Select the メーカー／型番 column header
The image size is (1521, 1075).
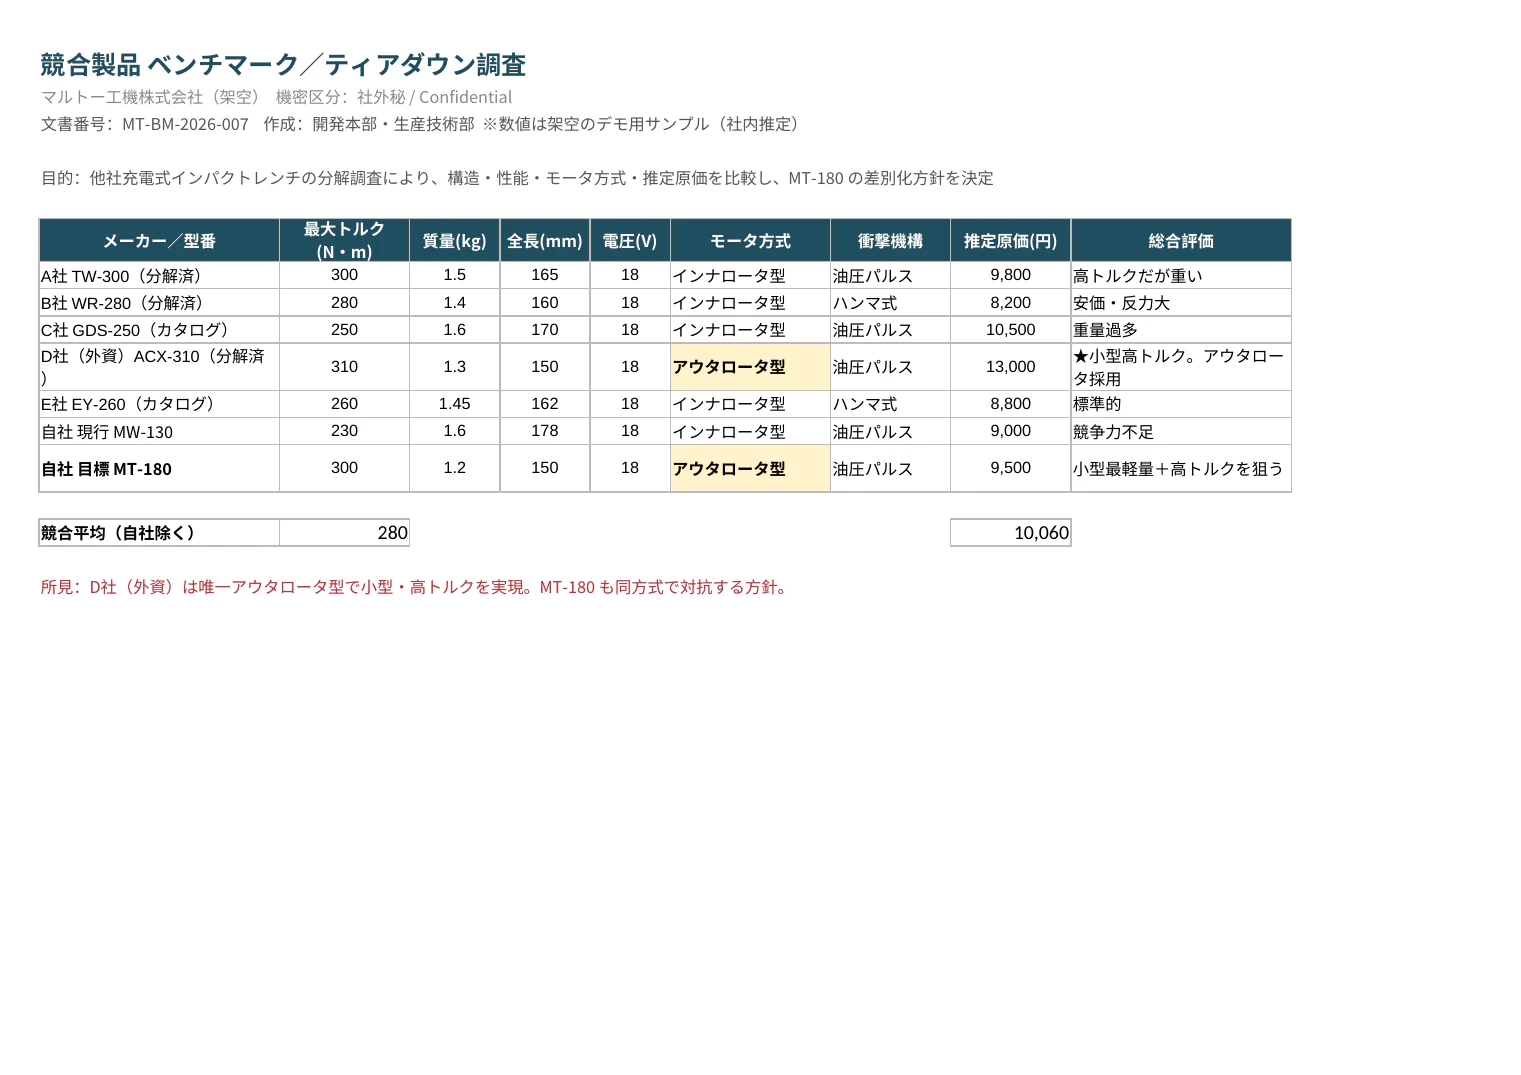tap(159, 241)
